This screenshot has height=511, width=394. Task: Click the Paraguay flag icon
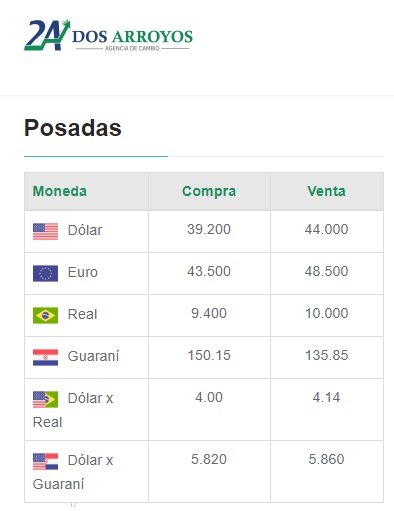[45, 357]
